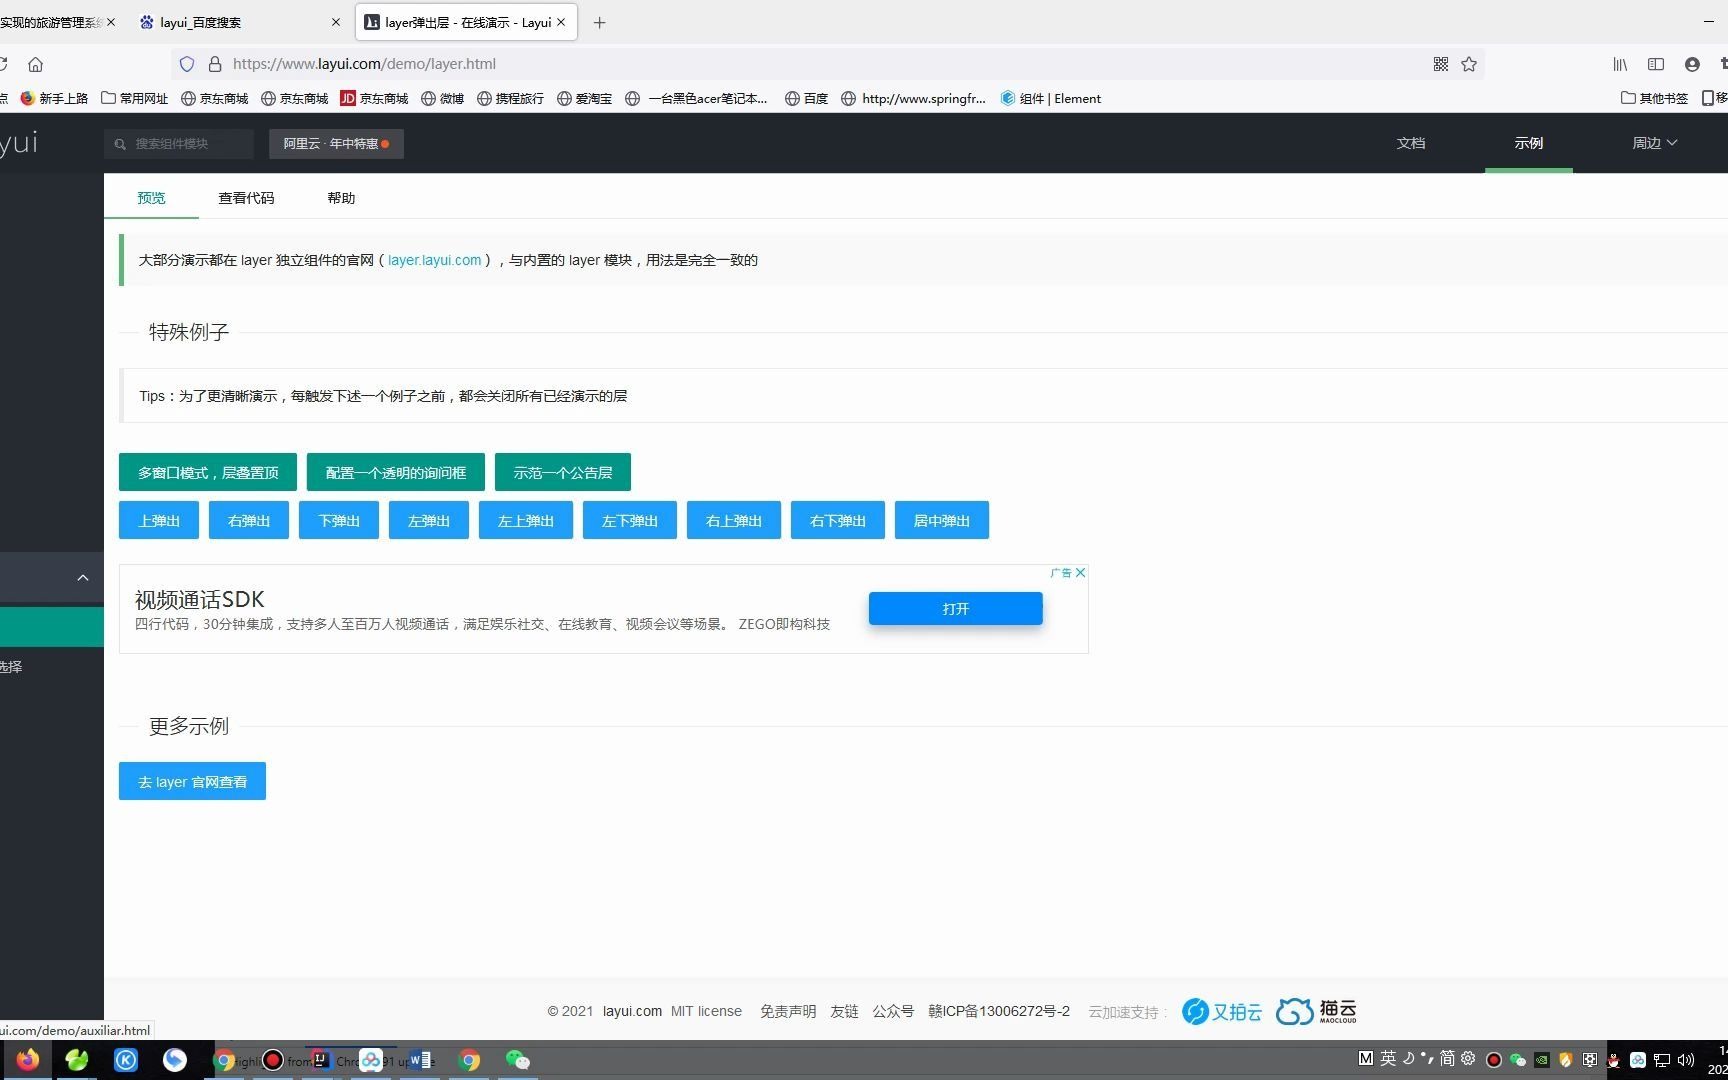Expand the 周边 dropdown menu

(1655, 143)
